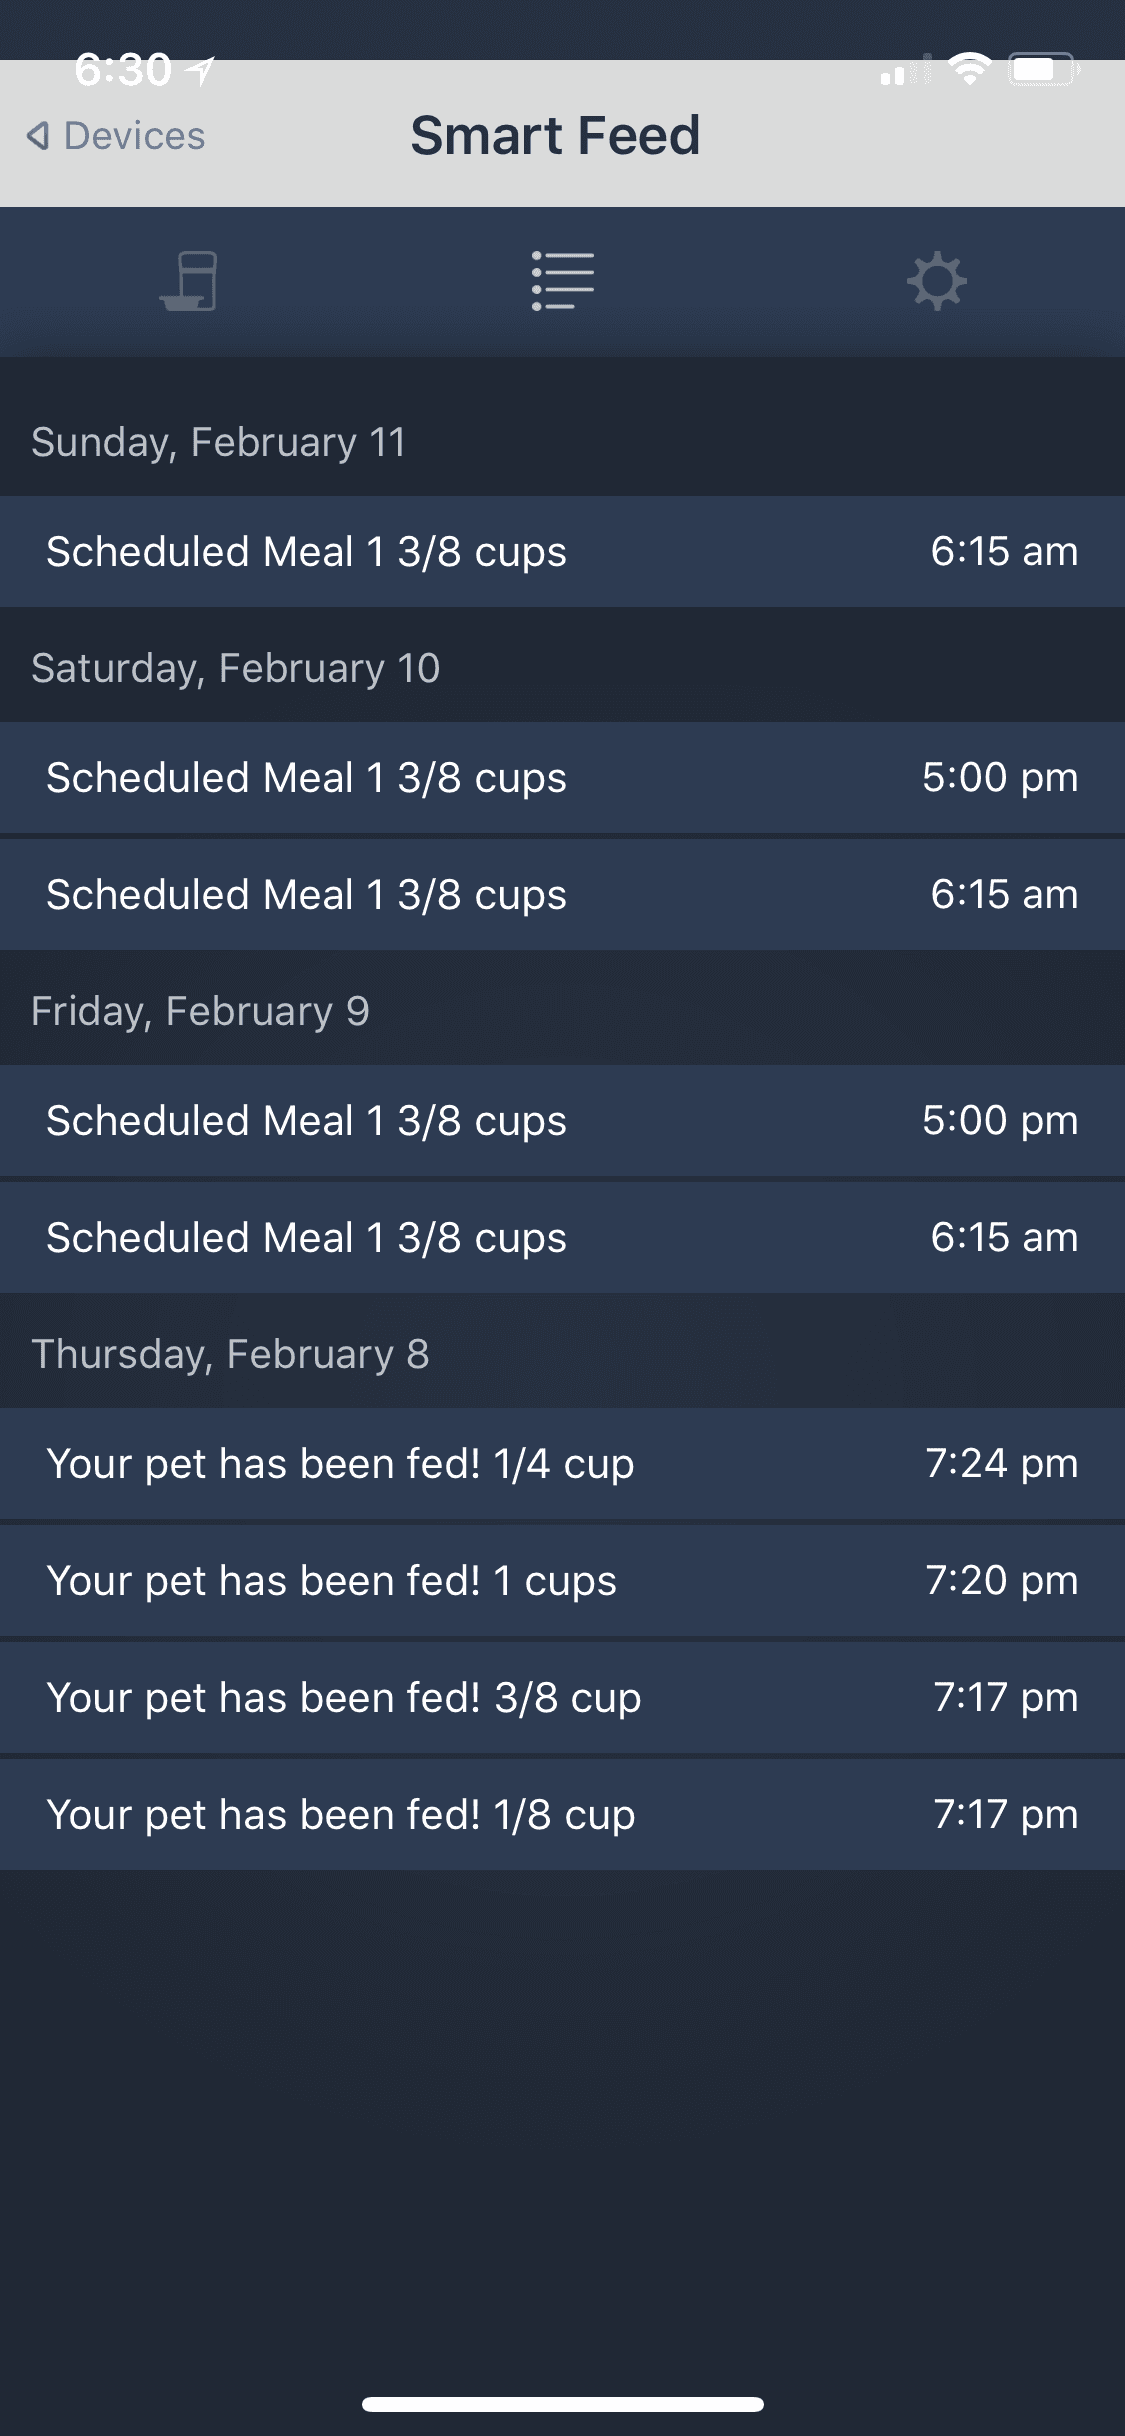Open Sunday's 6:15 am Scheduled Meal entry
The width and height of the screenshot is (1125, 2436).
tap(562, 552)
